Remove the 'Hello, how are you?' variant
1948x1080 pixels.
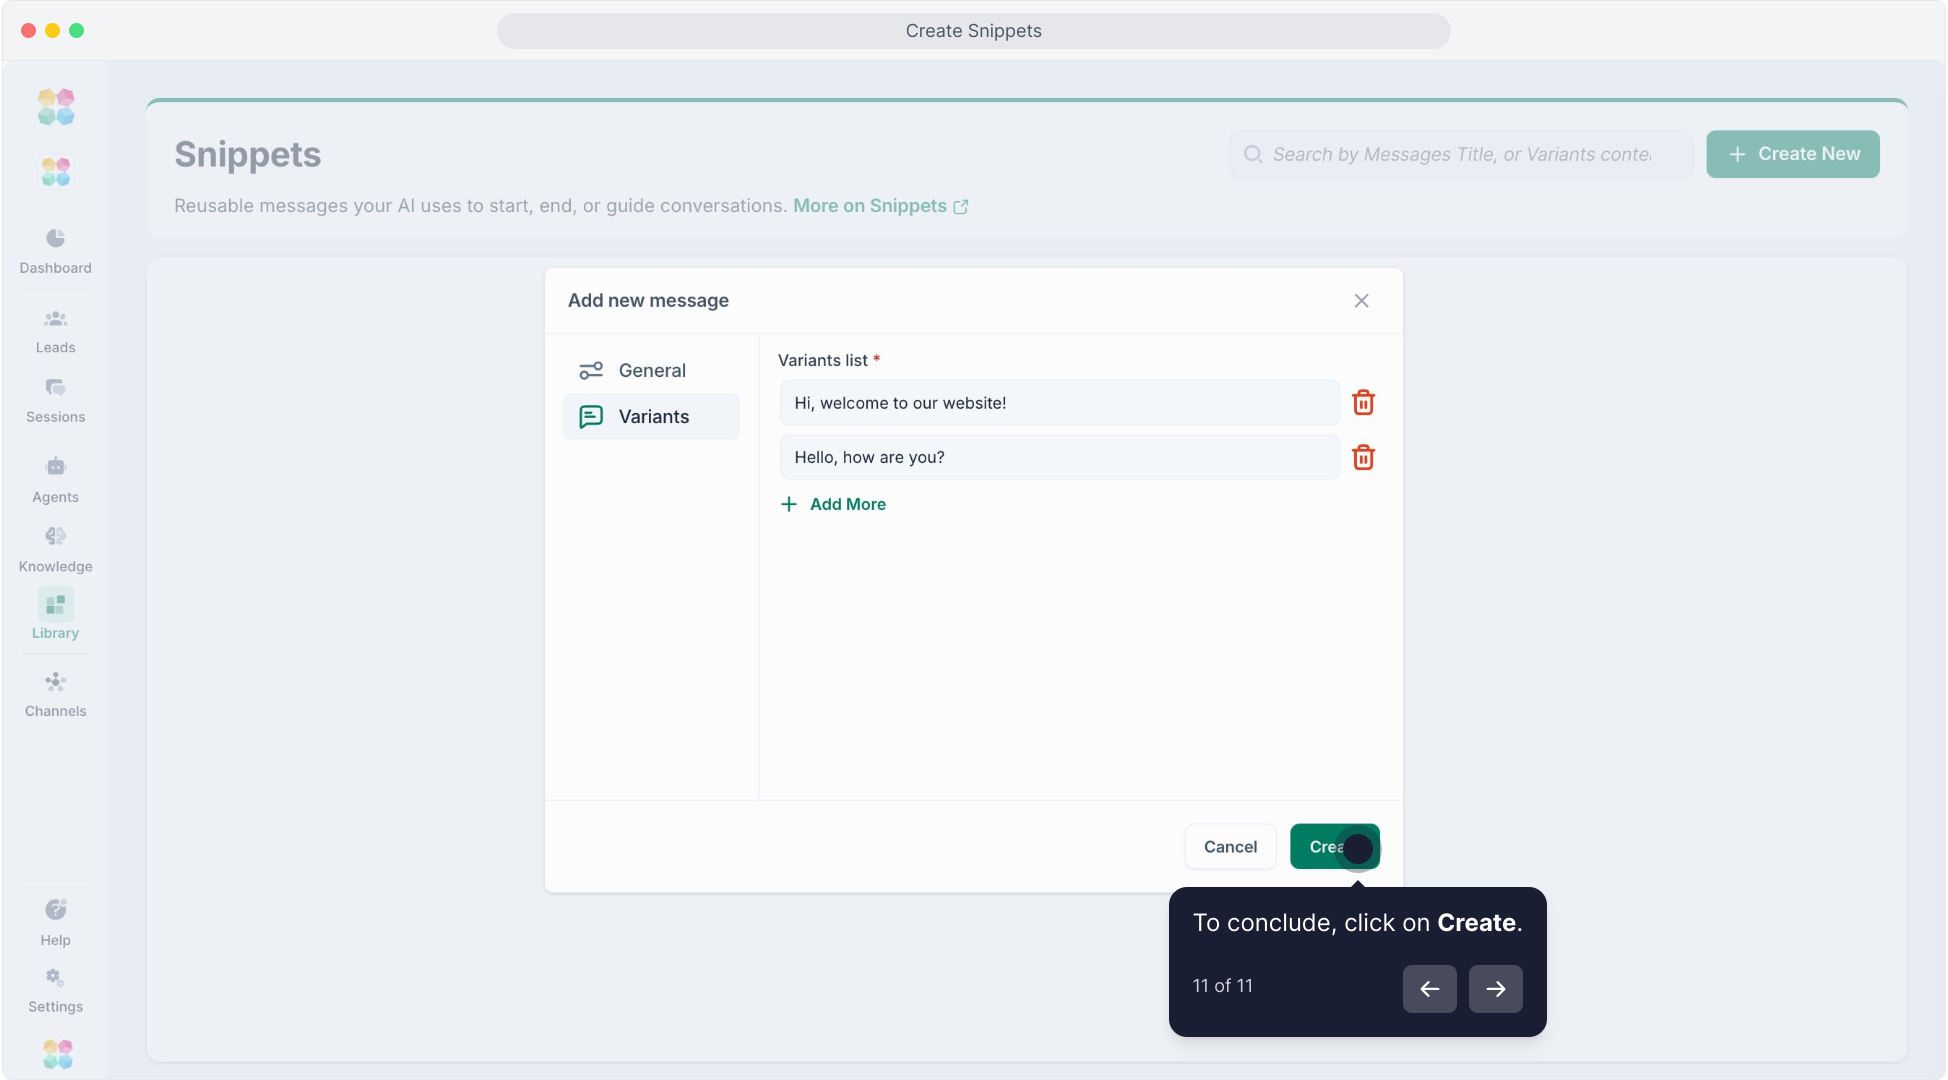click(x=1363, y=458)
